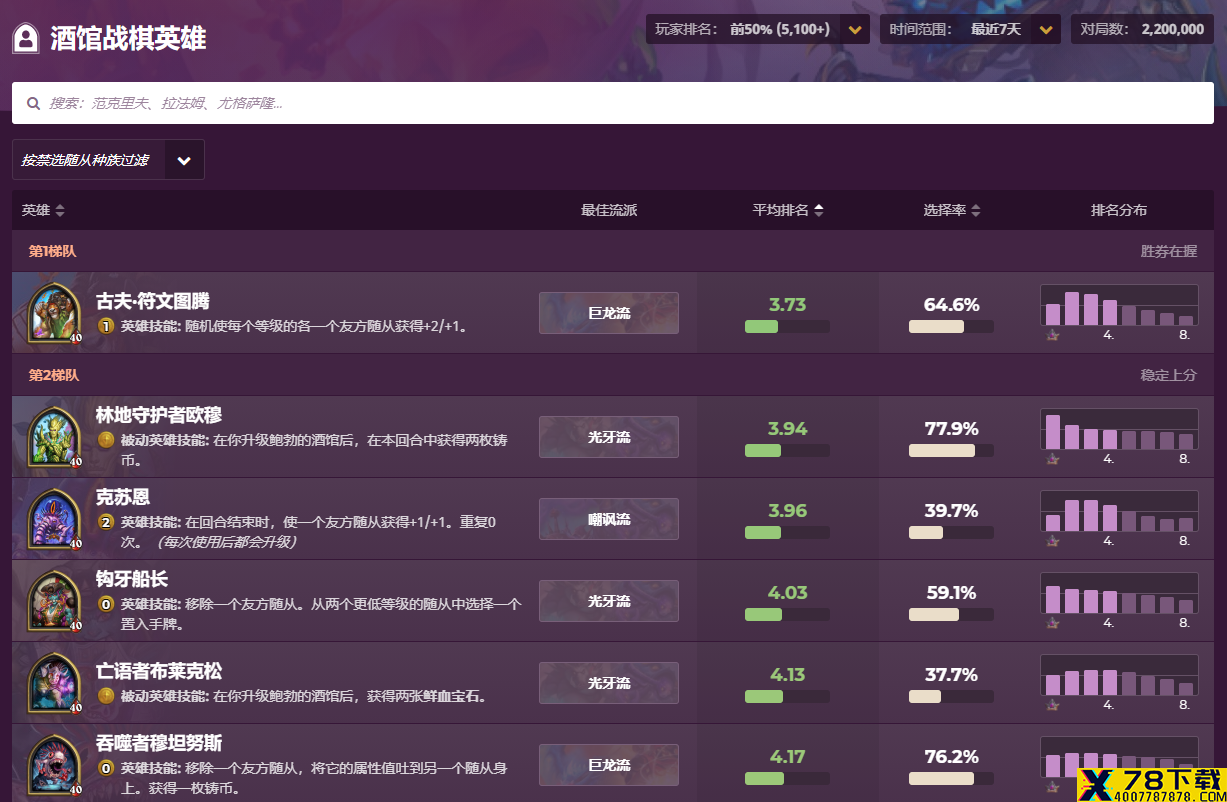Click 钩牙船长 hero portrait
The height and width of the screenshot is (802, 1227).
tap(54, 601)
